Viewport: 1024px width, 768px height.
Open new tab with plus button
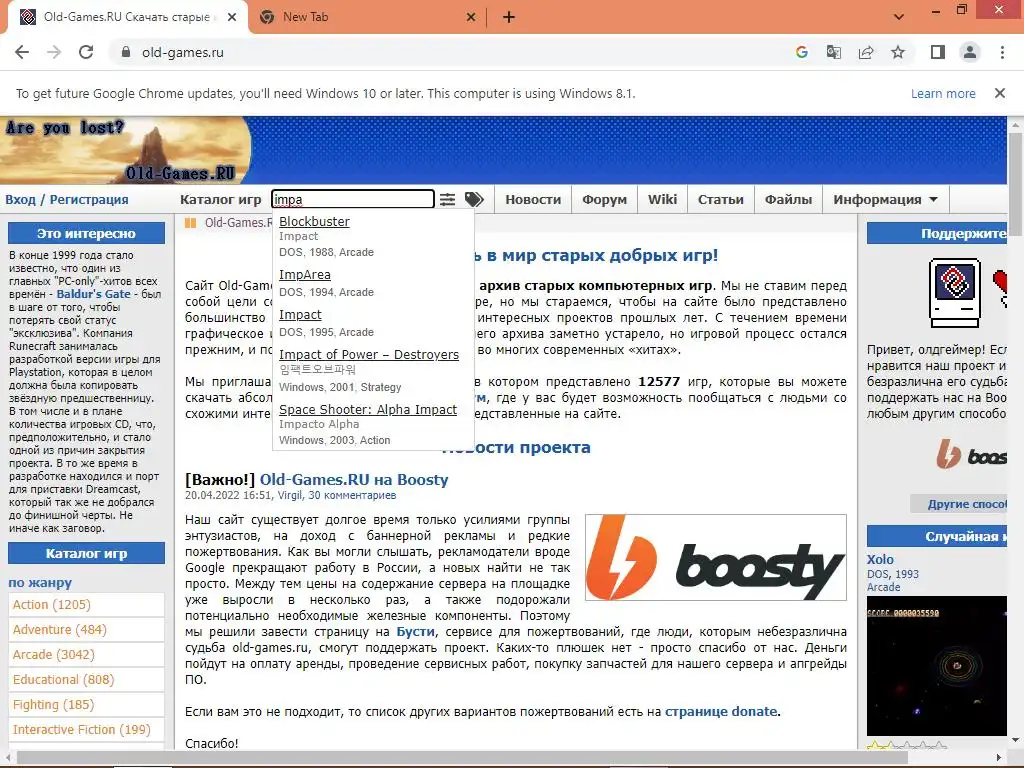(x=509, y=17)
